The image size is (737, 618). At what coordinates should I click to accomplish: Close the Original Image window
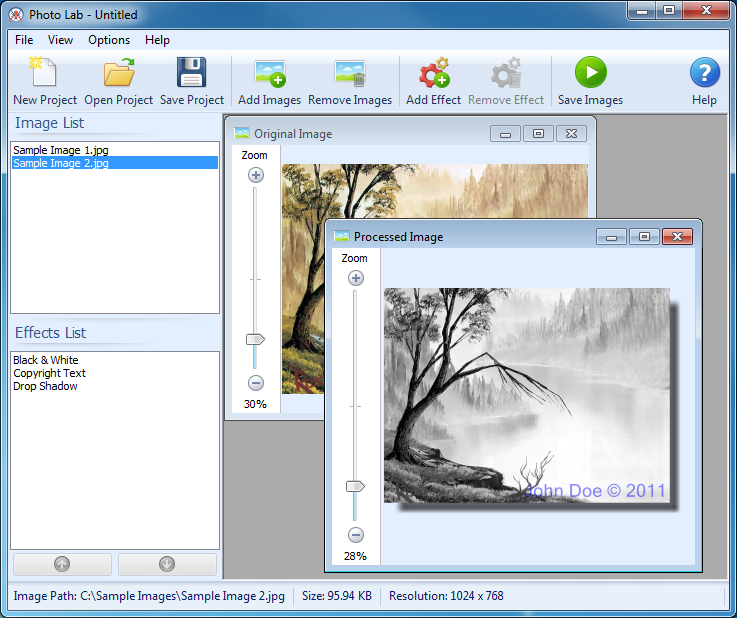(x=571, y=134)
